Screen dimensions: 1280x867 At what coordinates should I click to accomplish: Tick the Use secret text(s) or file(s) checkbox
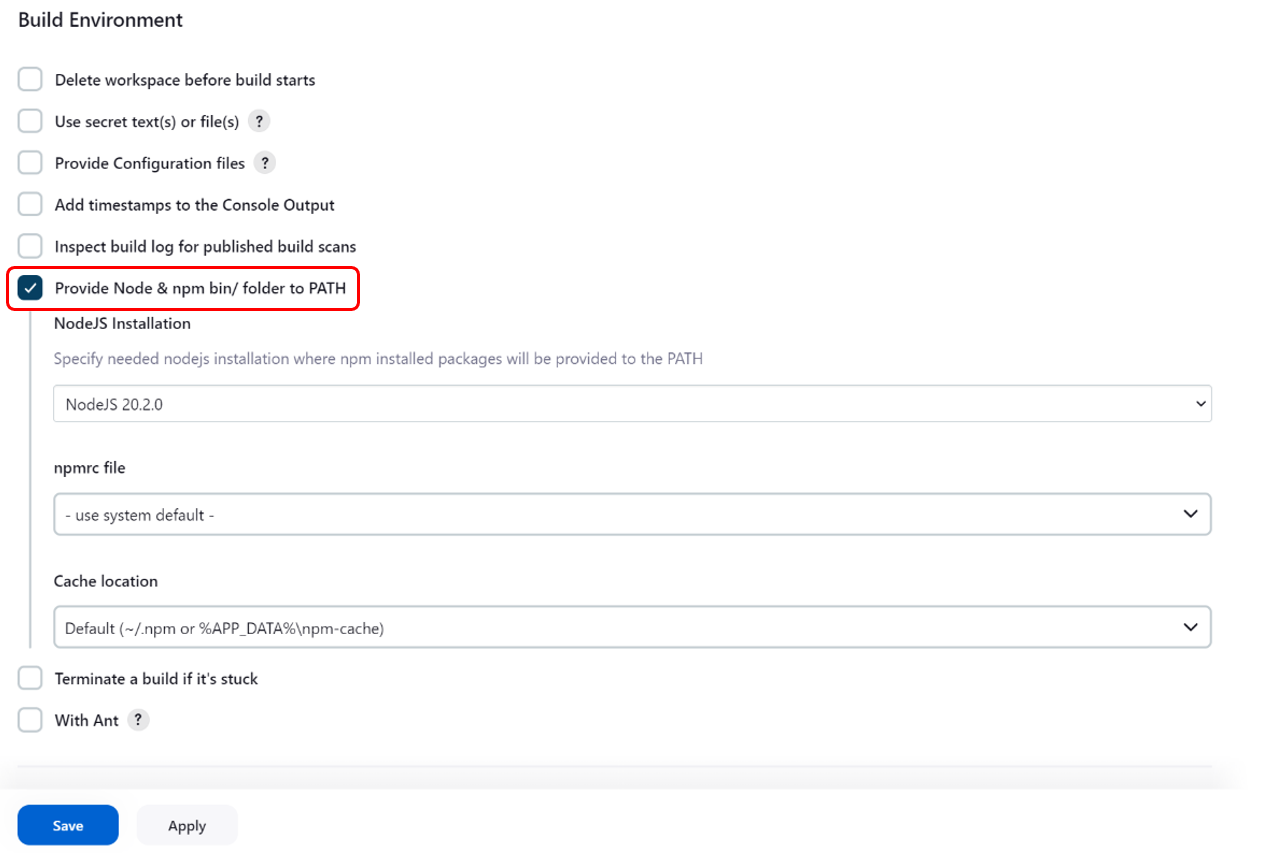30,122
